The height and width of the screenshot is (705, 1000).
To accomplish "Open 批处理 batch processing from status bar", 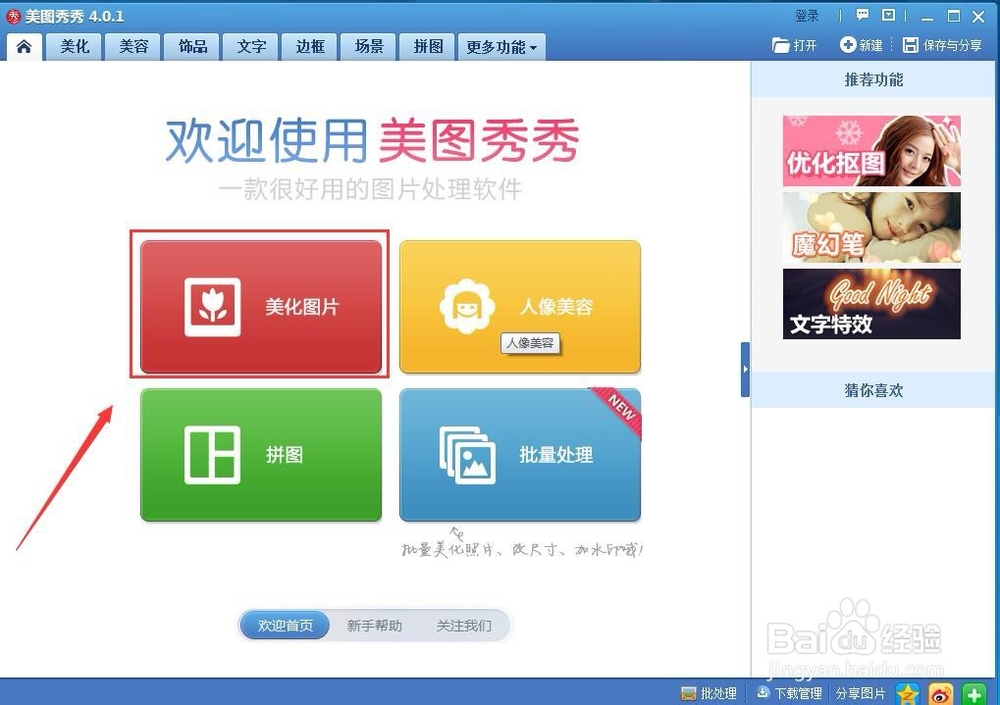I will (710, 692).
